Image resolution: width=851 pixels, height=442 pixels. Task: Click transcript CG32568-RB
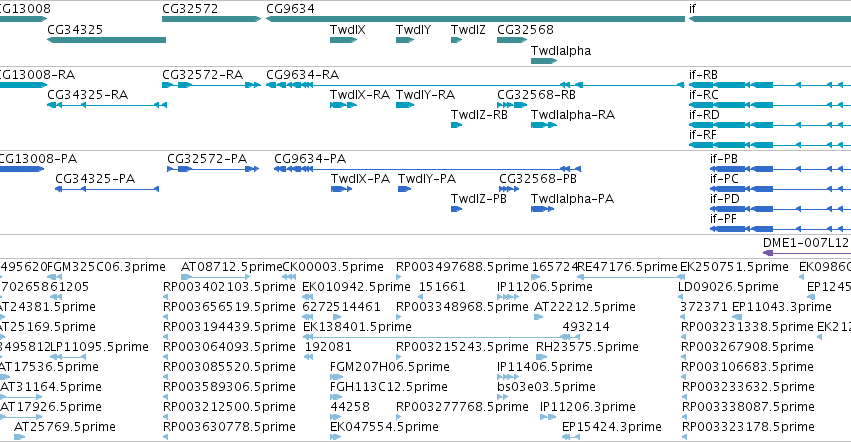pos(536,94)
